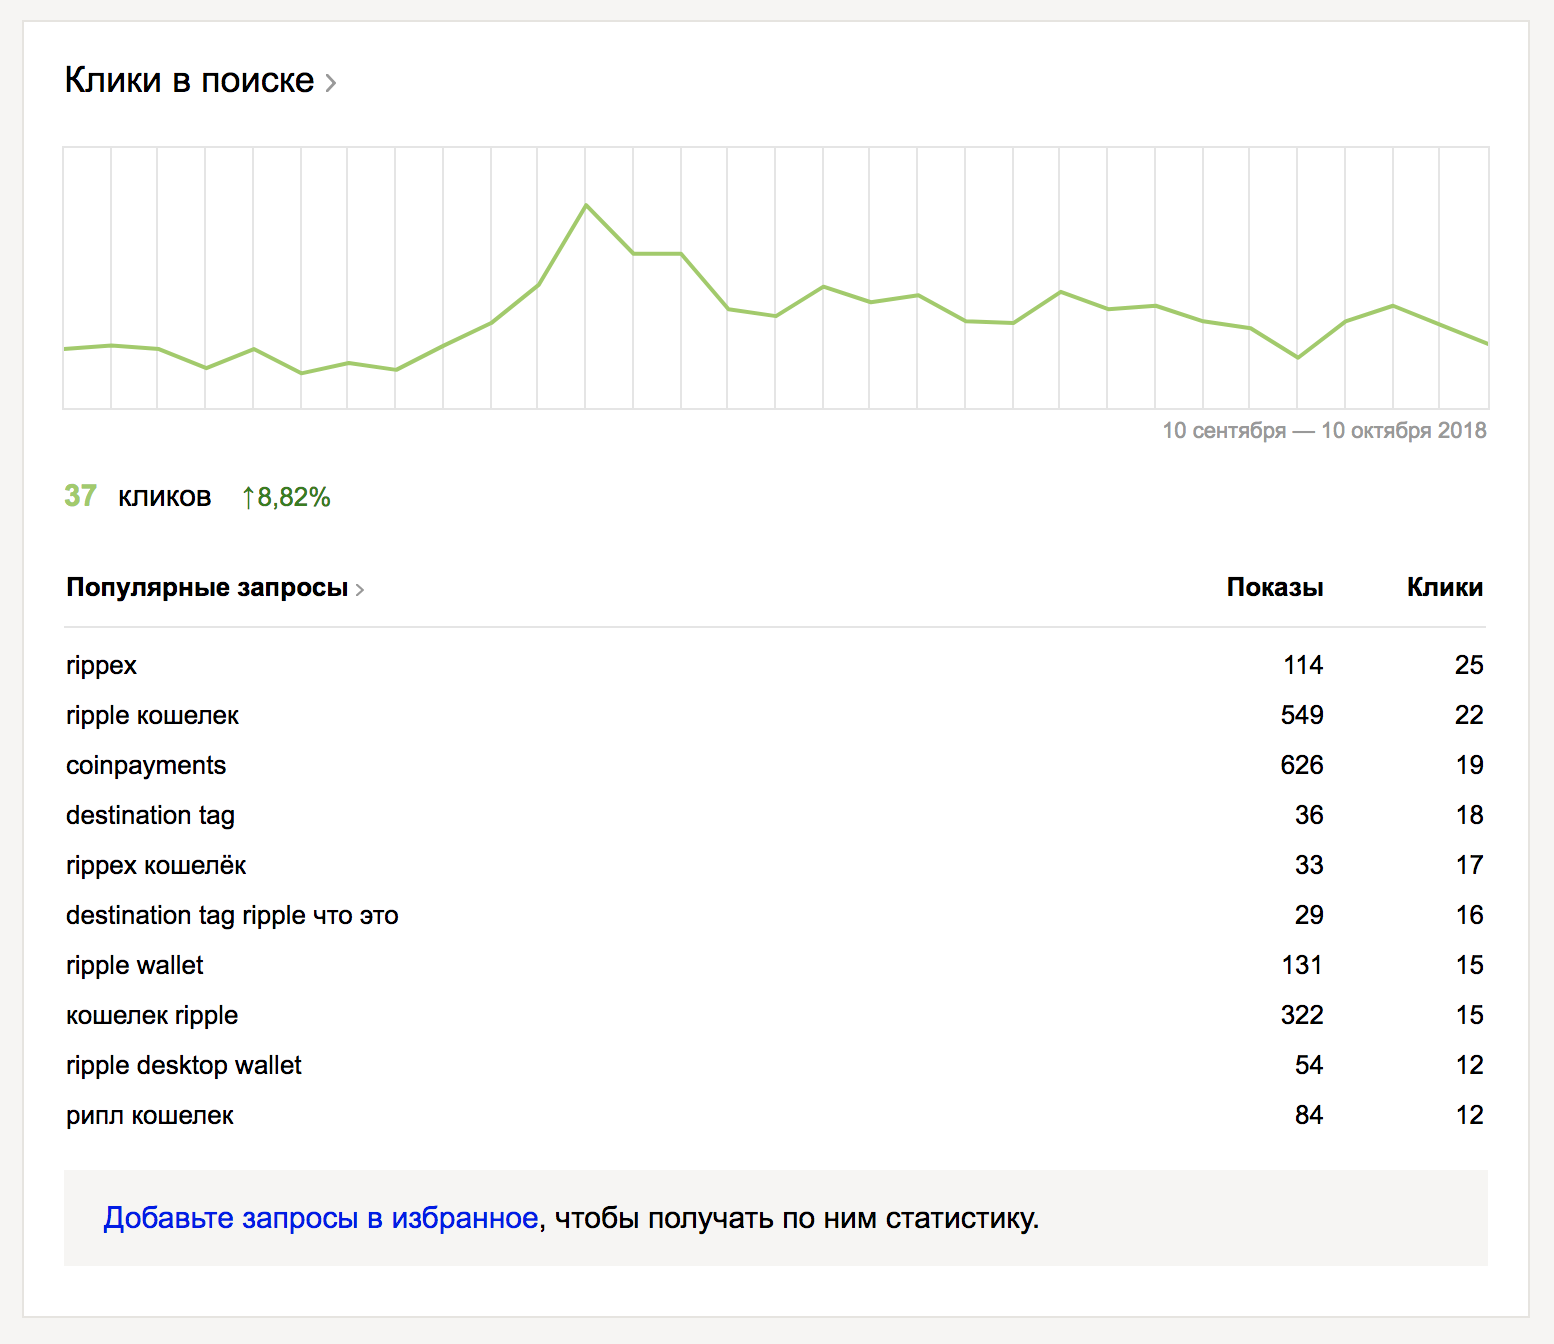Click the green "37" clicks total

point(80,496)
